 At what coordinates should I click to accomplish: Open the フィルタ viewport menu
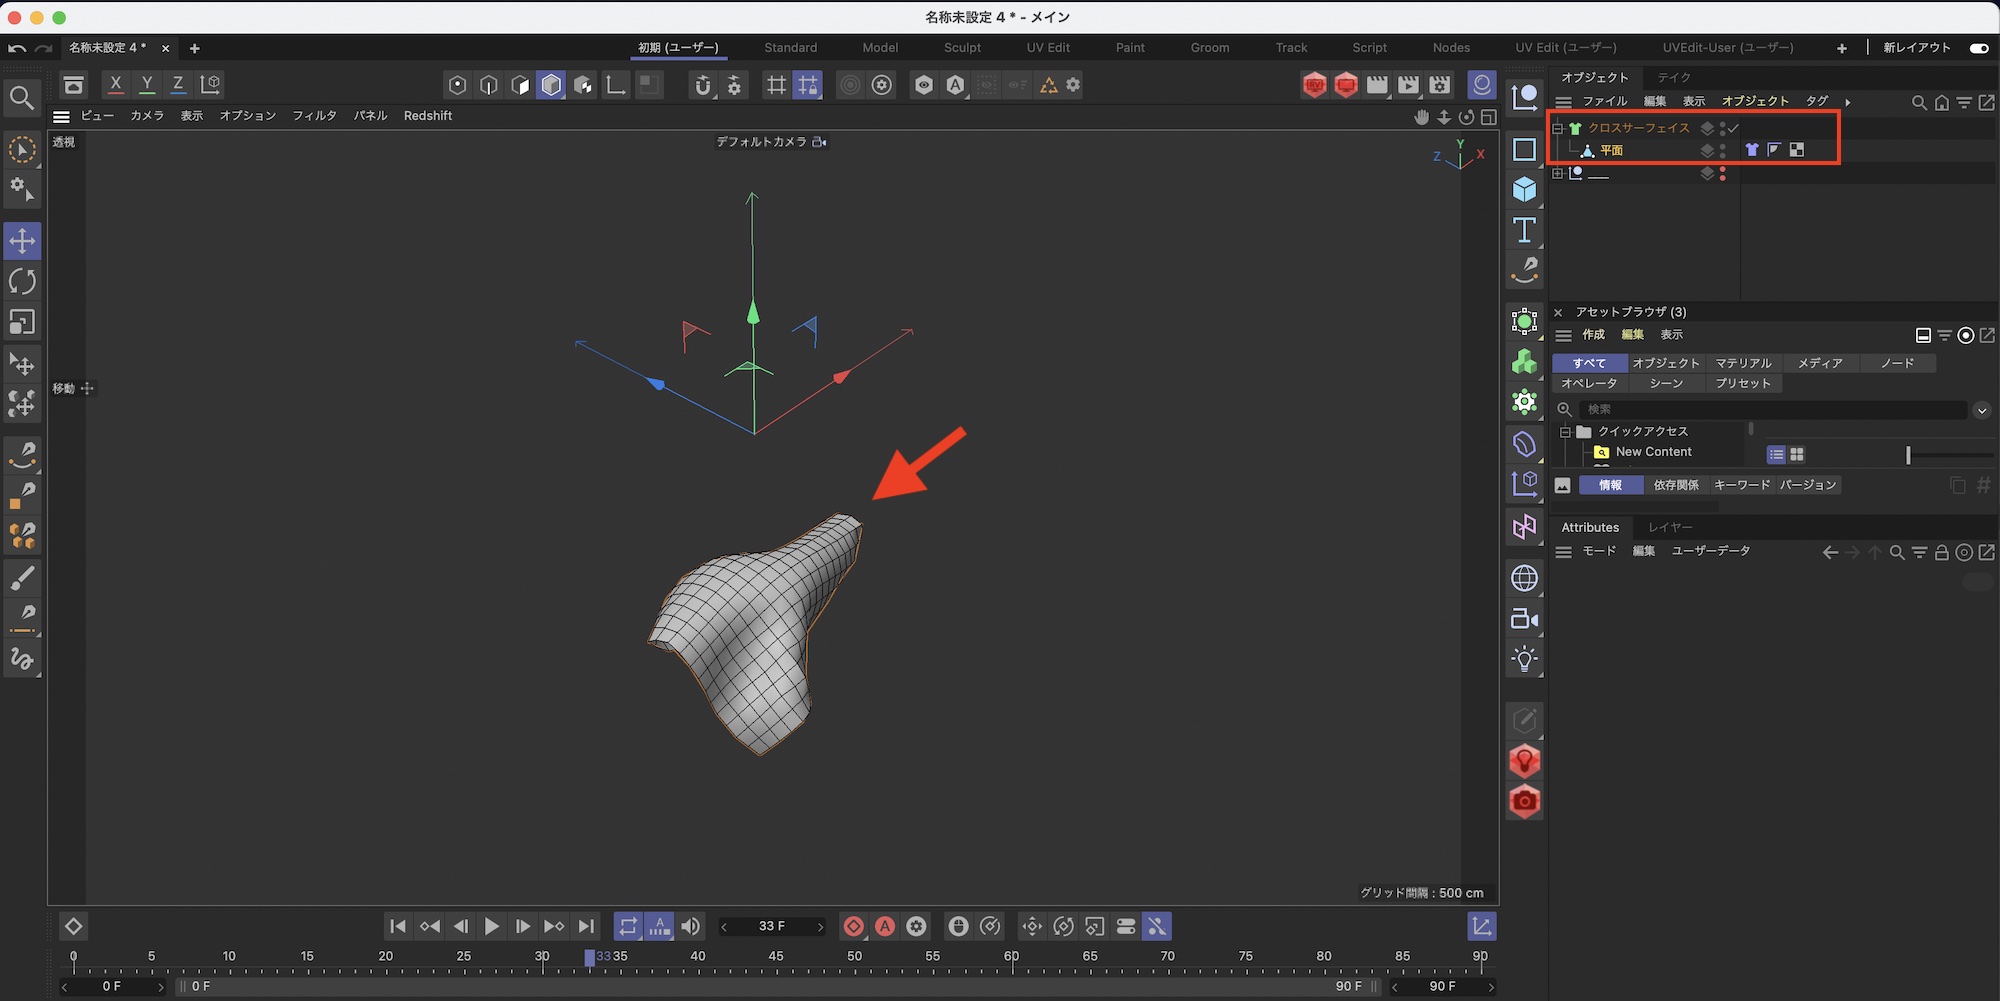coord(314,116)
